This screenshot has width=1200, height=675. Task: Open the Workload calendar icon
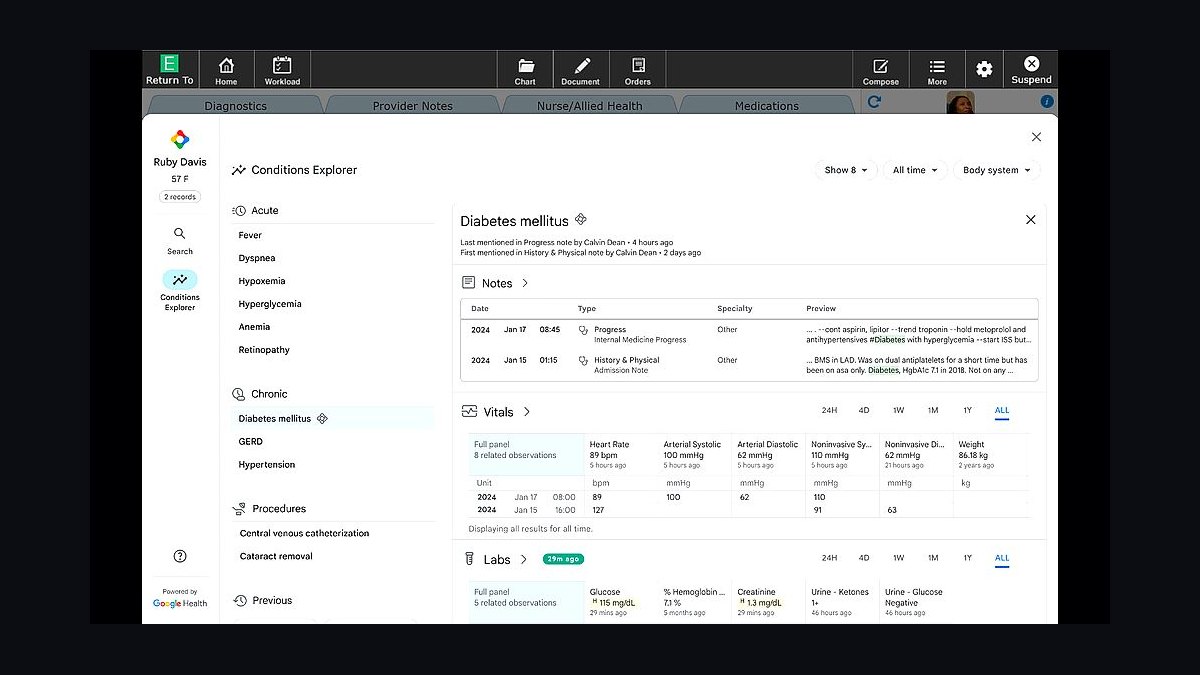pos(282,65)
